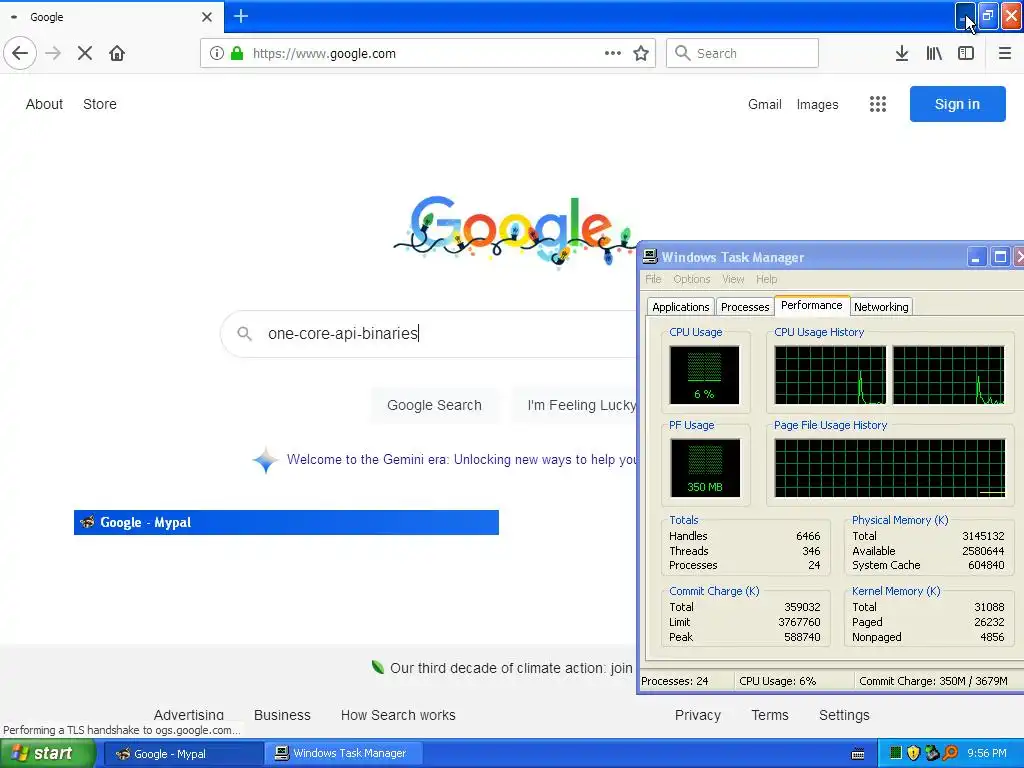Image resolution: width=1024 pixels, height=768 pixels.
Task: Open the Business footer link
Action: pos(282,715)
